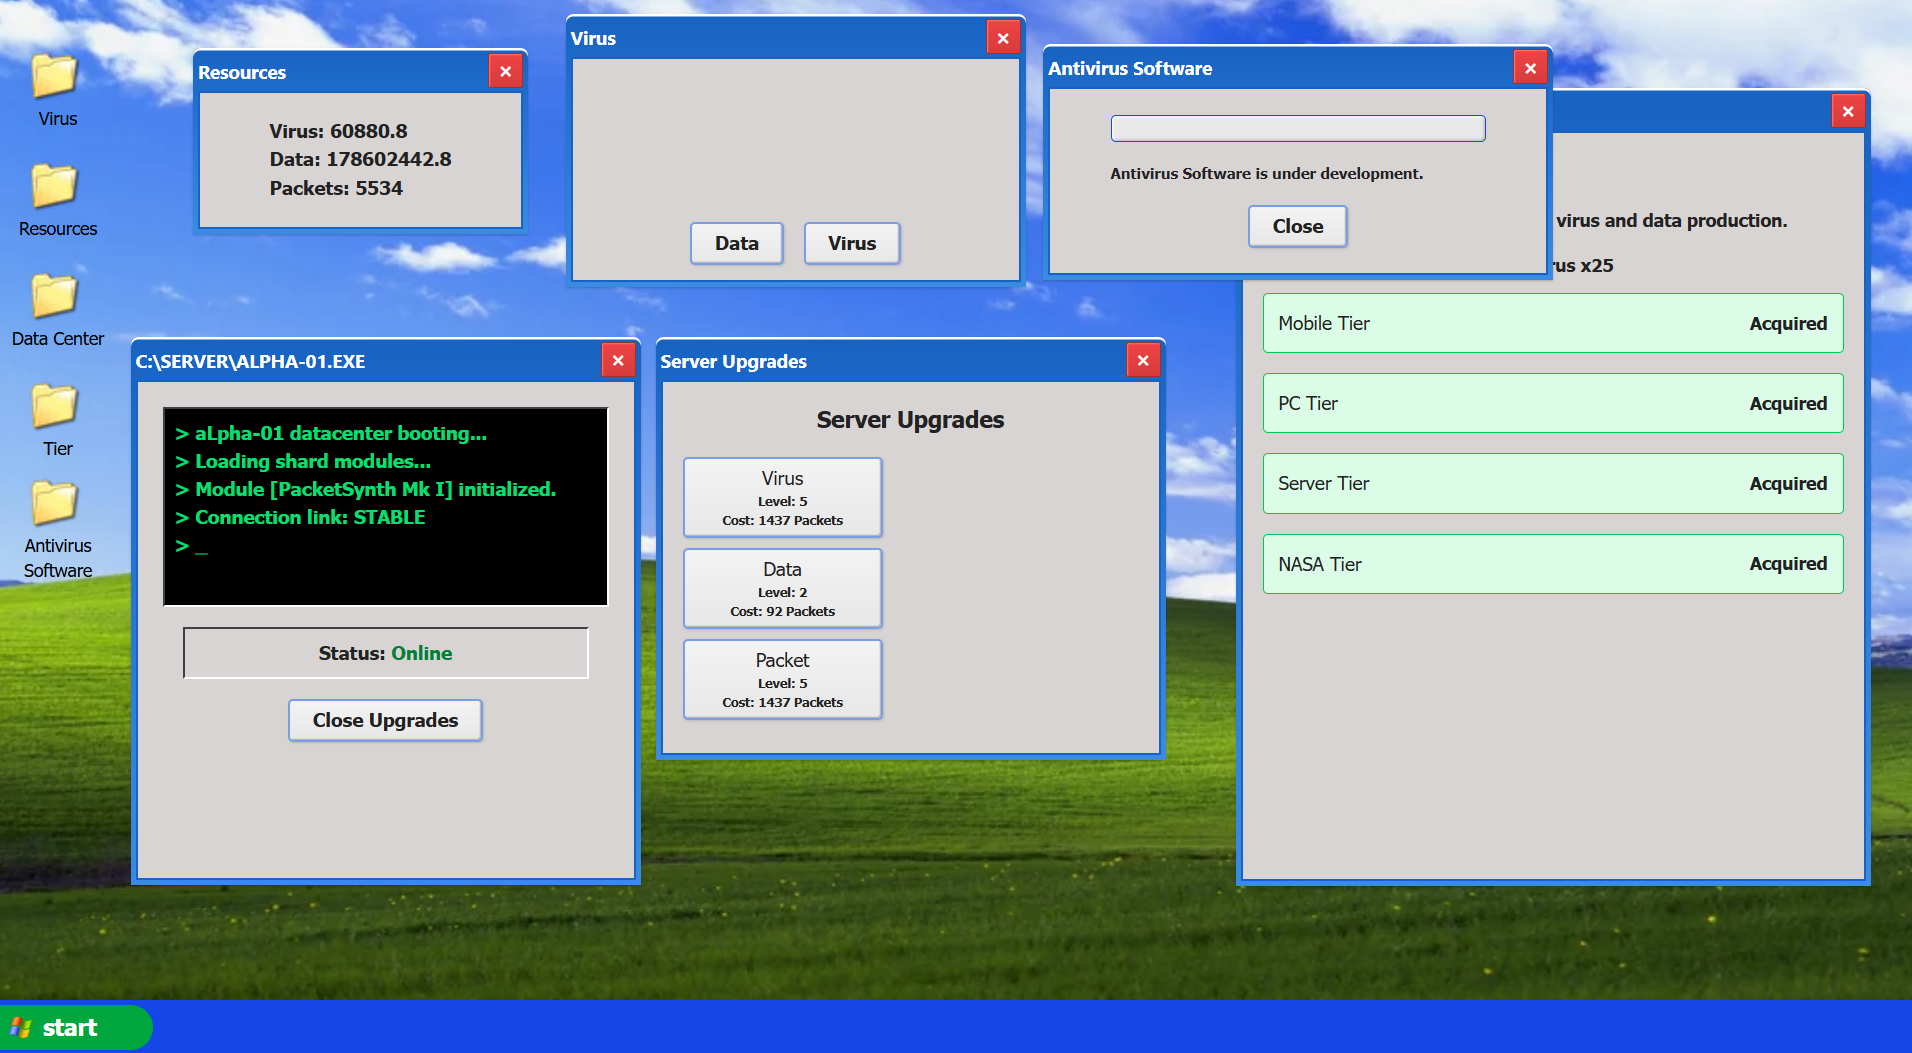Screen dimensions: 1912x1053
Task: Close the Tier window behind Antivirus
Action: coord(1848,111)
